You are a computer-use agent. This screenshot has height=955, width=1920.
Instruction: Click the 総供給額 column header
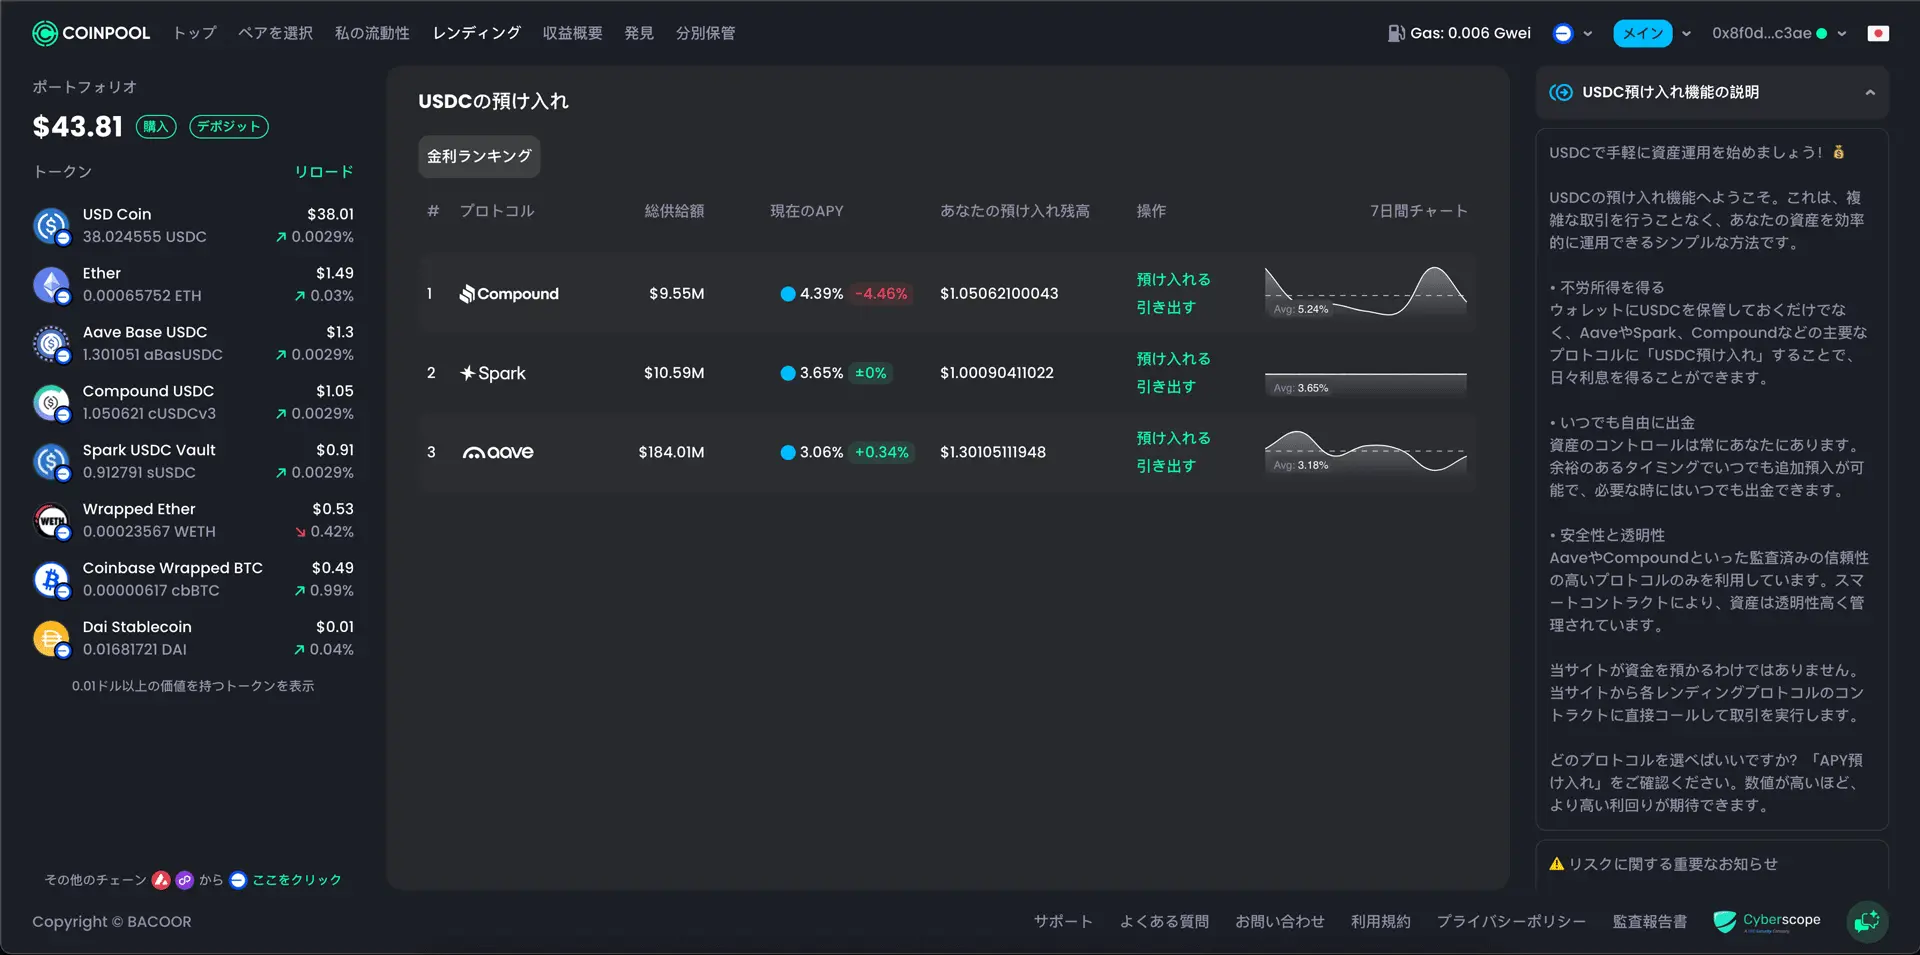click(674, 211)
